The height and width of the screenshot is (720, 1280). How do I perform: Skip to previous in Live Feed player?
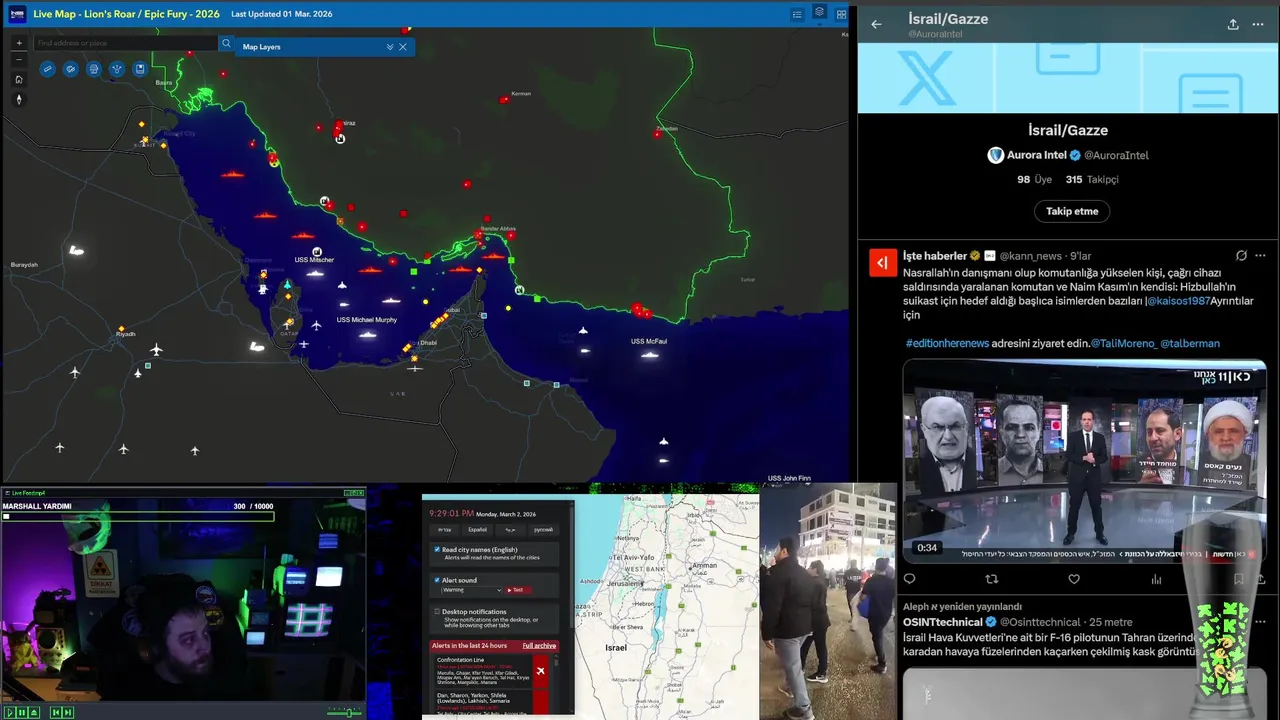point(56,712)
